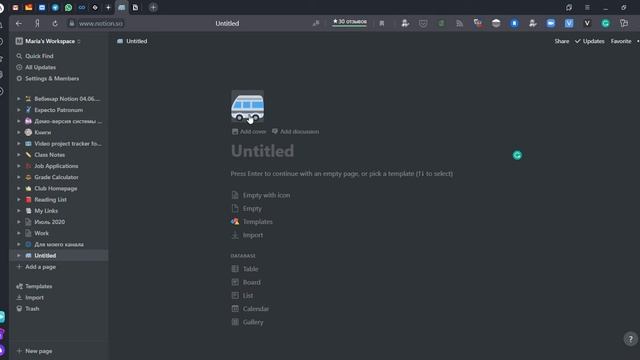Choose Empty with icon template option
The width and height of the screenshot is (640, 360).
[261, 195]
